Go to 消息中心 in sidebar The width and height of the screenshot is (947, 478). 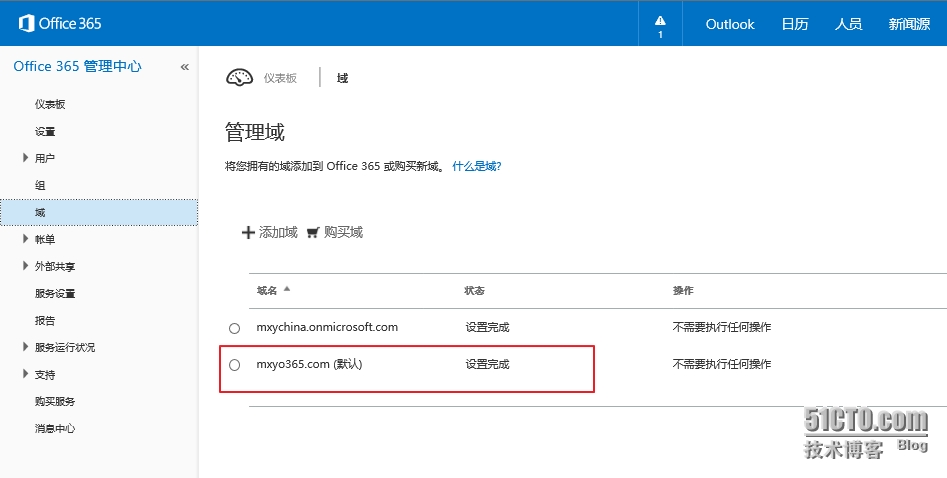point(55,429)
